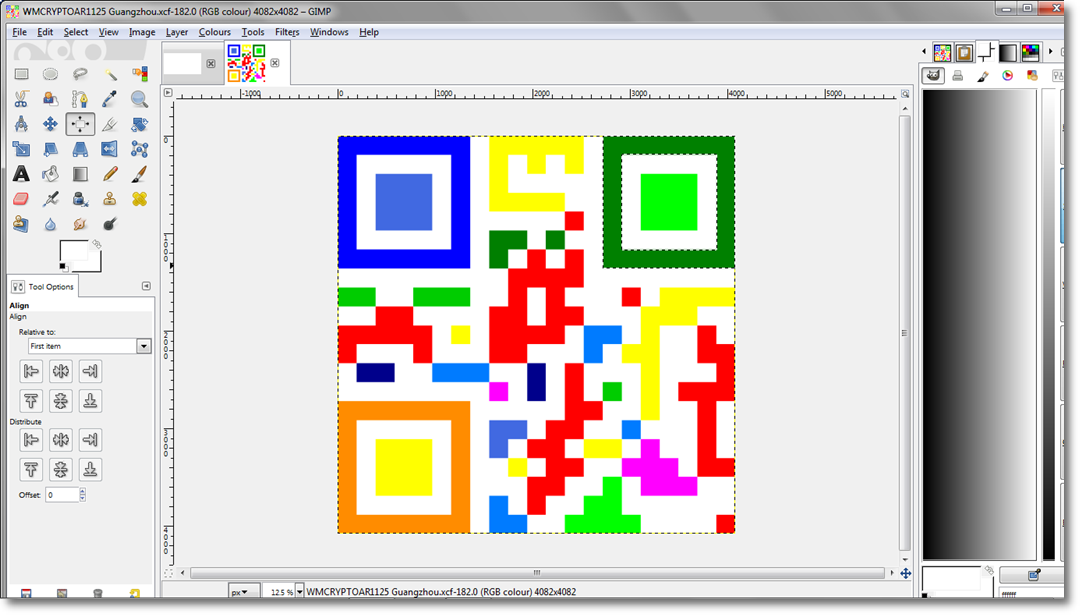Screen dimensions: 1080x615
Task: Open the Tool Options tab configuration menu
Action: 146,286
